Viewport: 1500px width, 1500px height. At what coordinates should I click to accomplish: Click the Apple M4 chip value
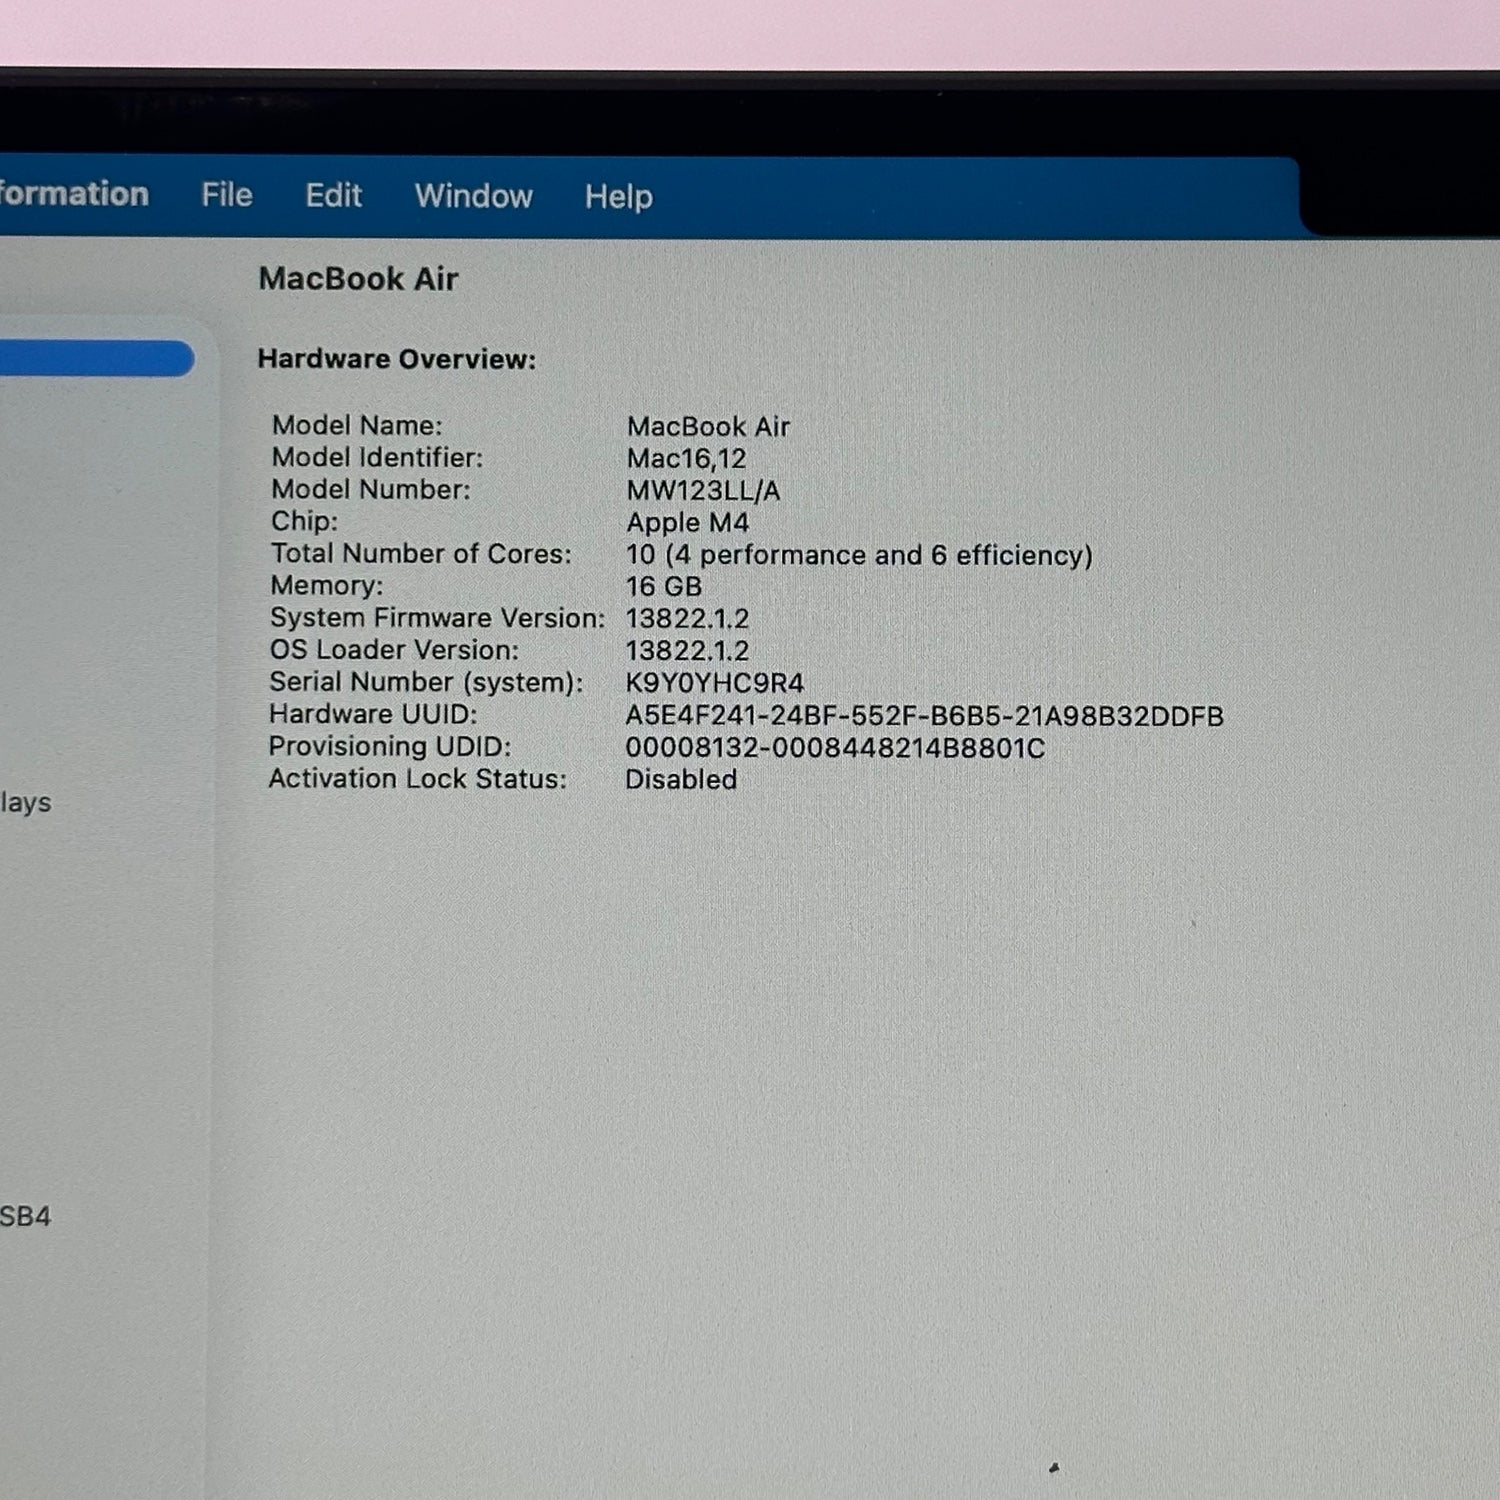pos(687,523)
